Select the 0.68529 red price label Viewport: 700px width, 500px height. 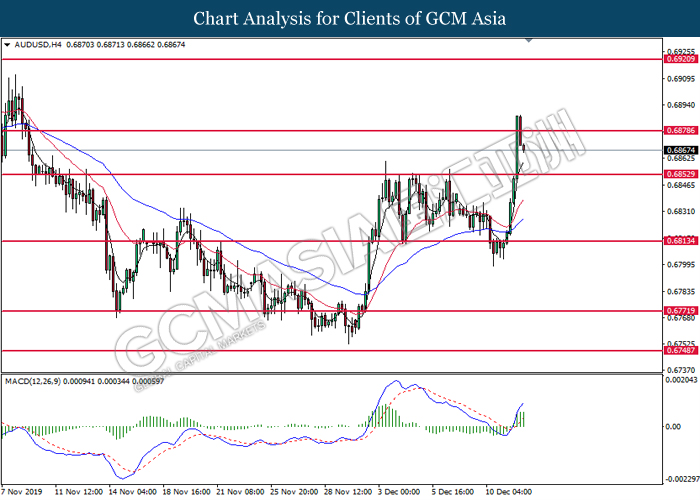click(x=678, y=174)
